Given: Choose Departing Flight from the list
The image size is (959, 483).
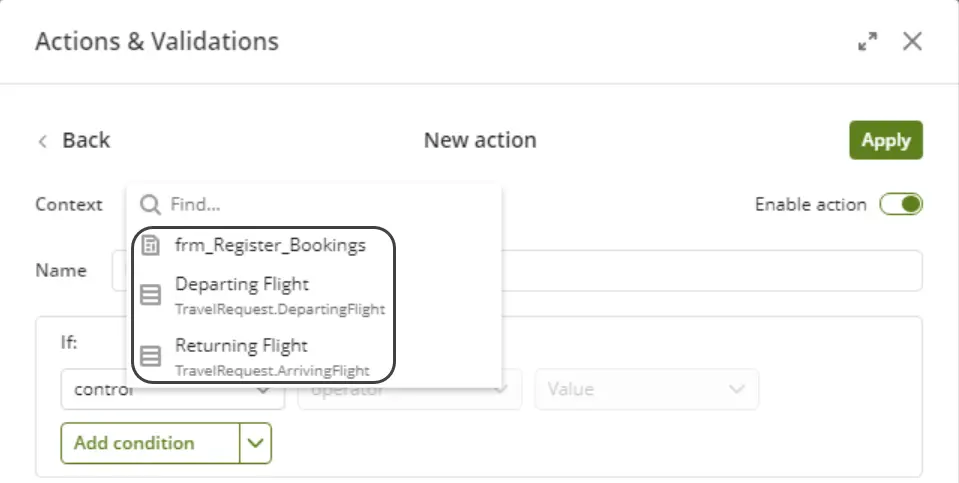Looking at the screenshot, I should click(263, 295).
